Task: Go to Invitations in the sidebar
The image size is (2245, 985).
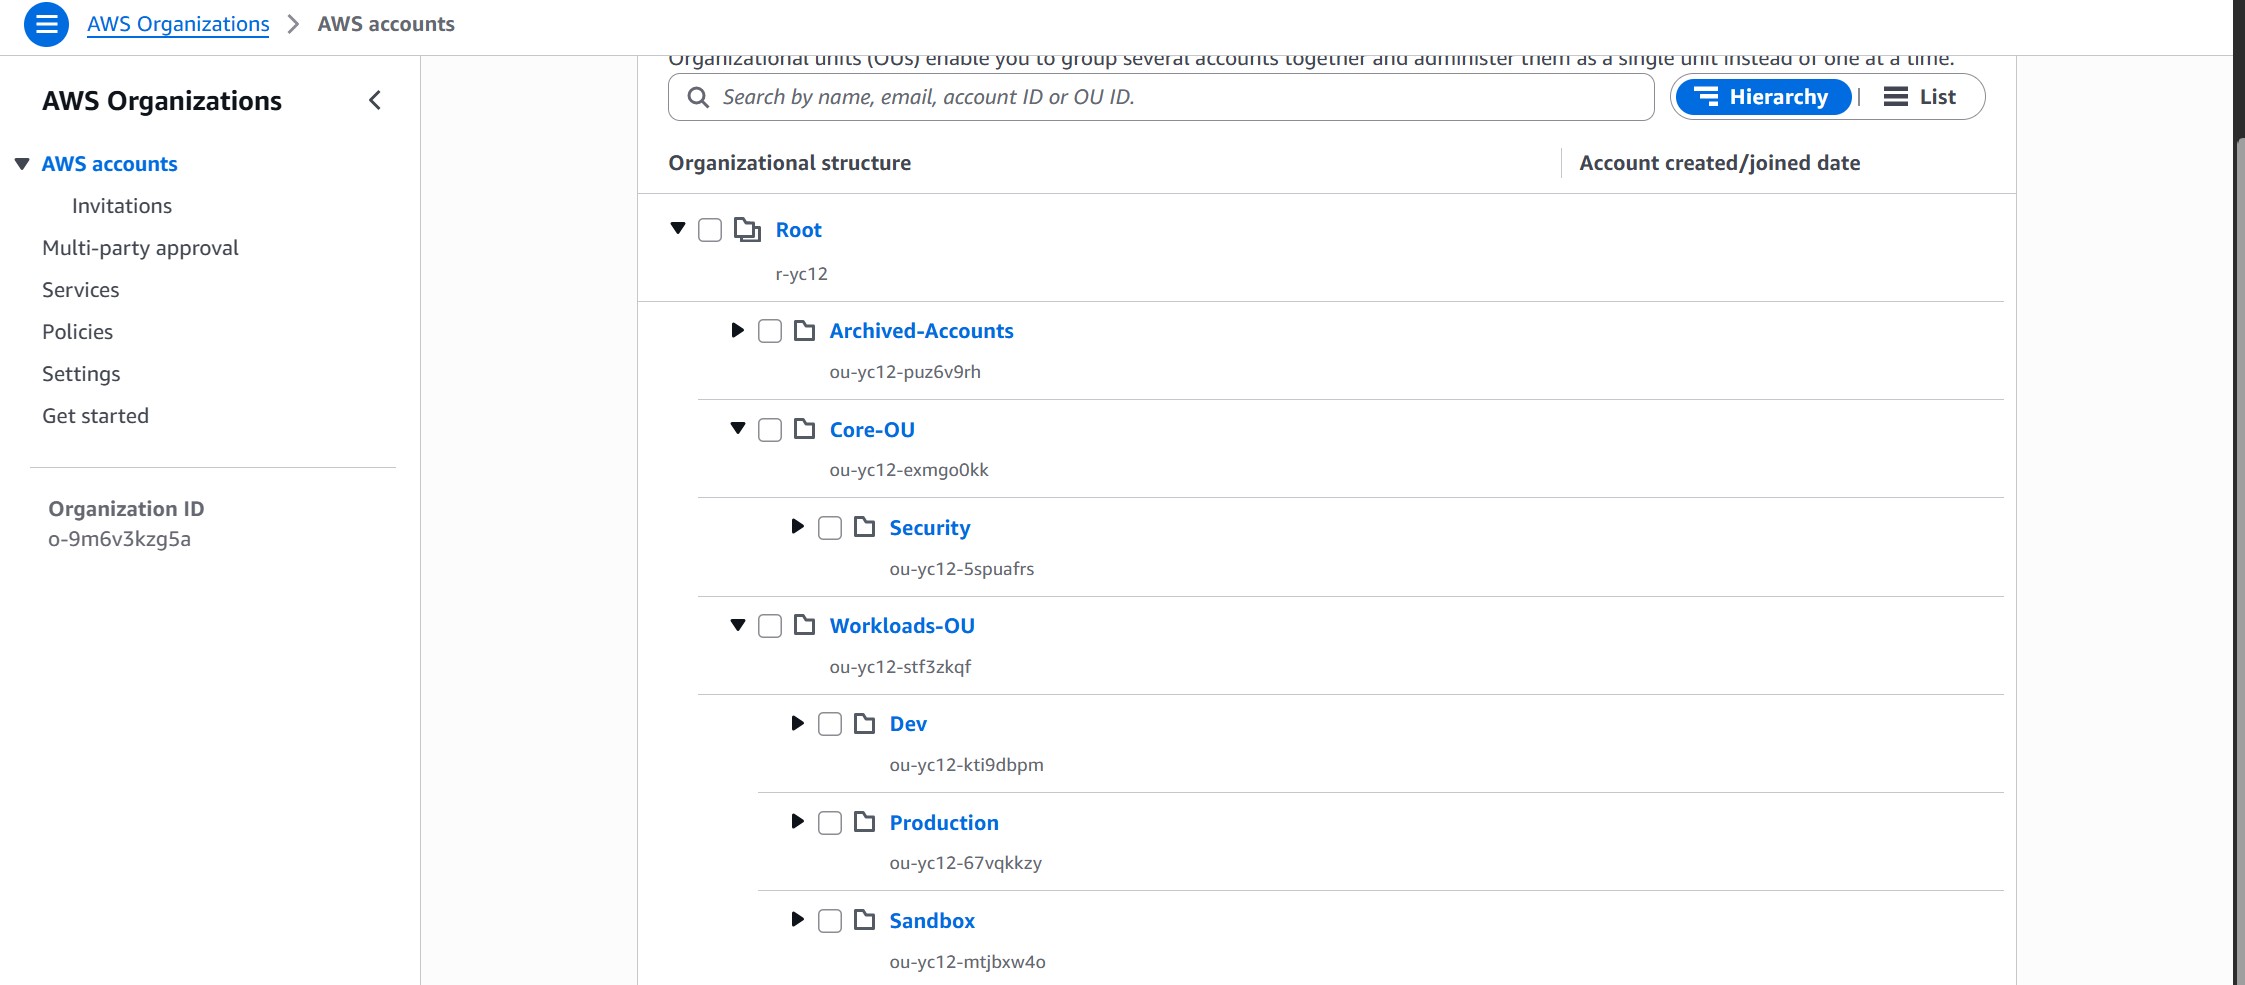Action: coord(122,206)
